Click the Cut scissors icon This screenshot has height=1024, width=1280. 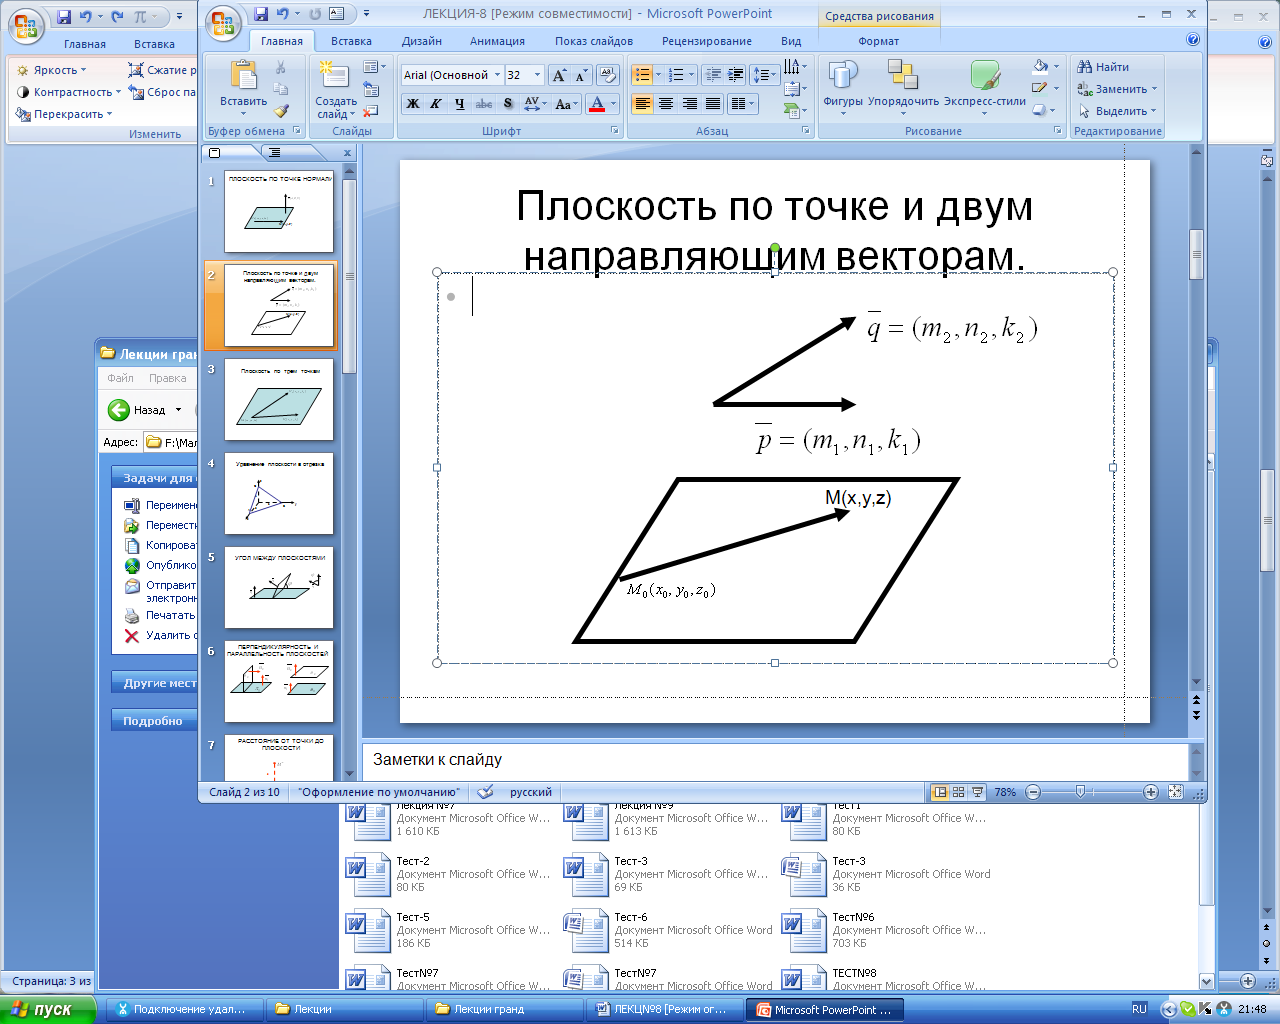(281, 67)
